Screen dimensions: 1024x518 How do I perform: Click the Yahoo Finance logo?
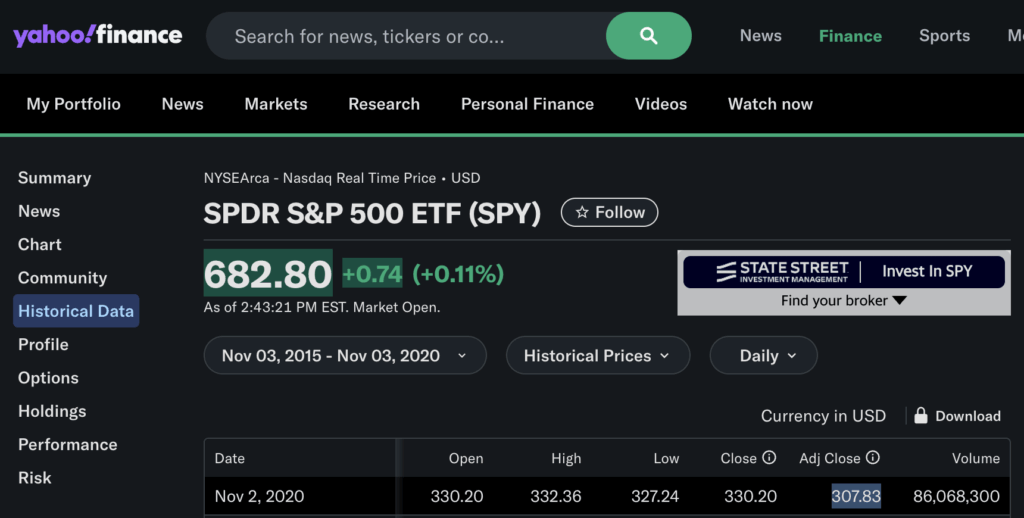97,36
